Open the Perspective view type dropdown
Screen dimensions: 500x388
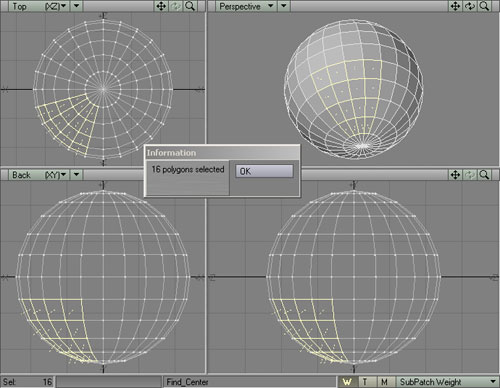click(246, 6)
